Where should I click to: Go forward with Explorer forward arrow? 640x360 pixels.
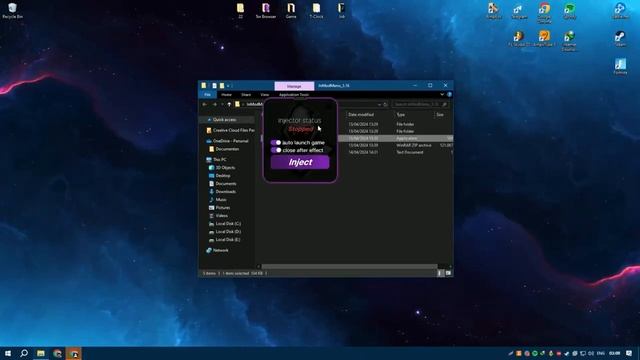[x=214, y=104]
